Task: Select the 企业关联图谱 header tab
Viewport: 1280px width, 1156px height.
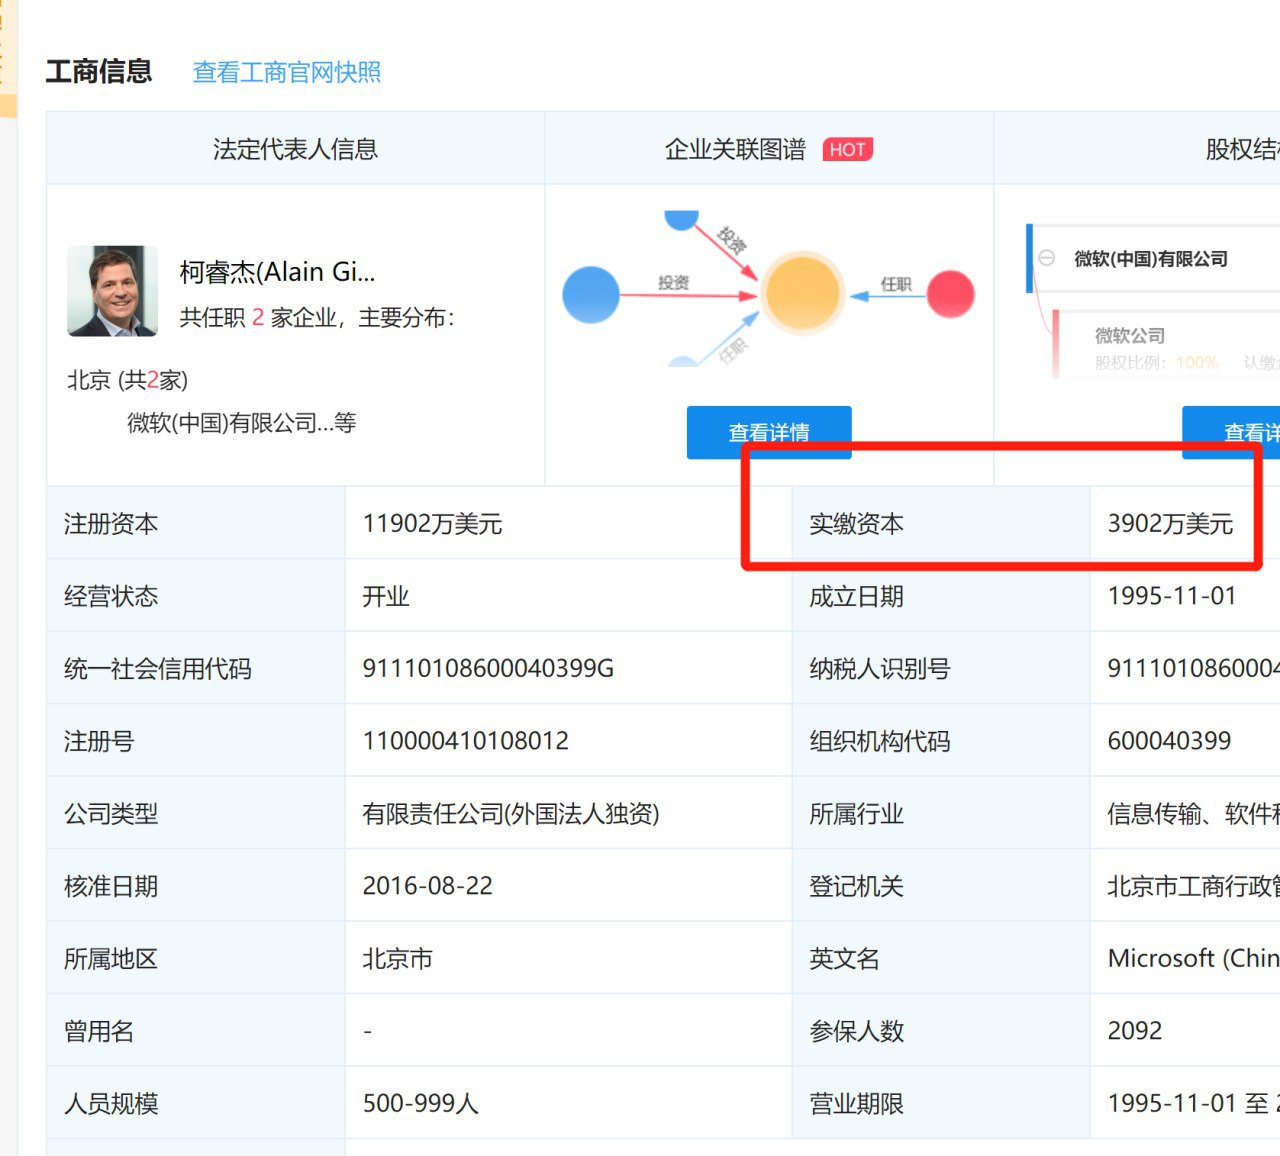Action: [x=735, y=149]
